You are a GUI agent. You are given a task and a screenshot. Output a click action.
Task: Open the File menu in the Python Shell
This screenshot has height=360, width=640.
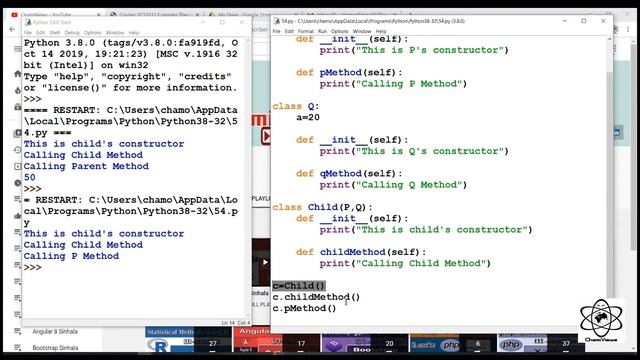[28, 33]
